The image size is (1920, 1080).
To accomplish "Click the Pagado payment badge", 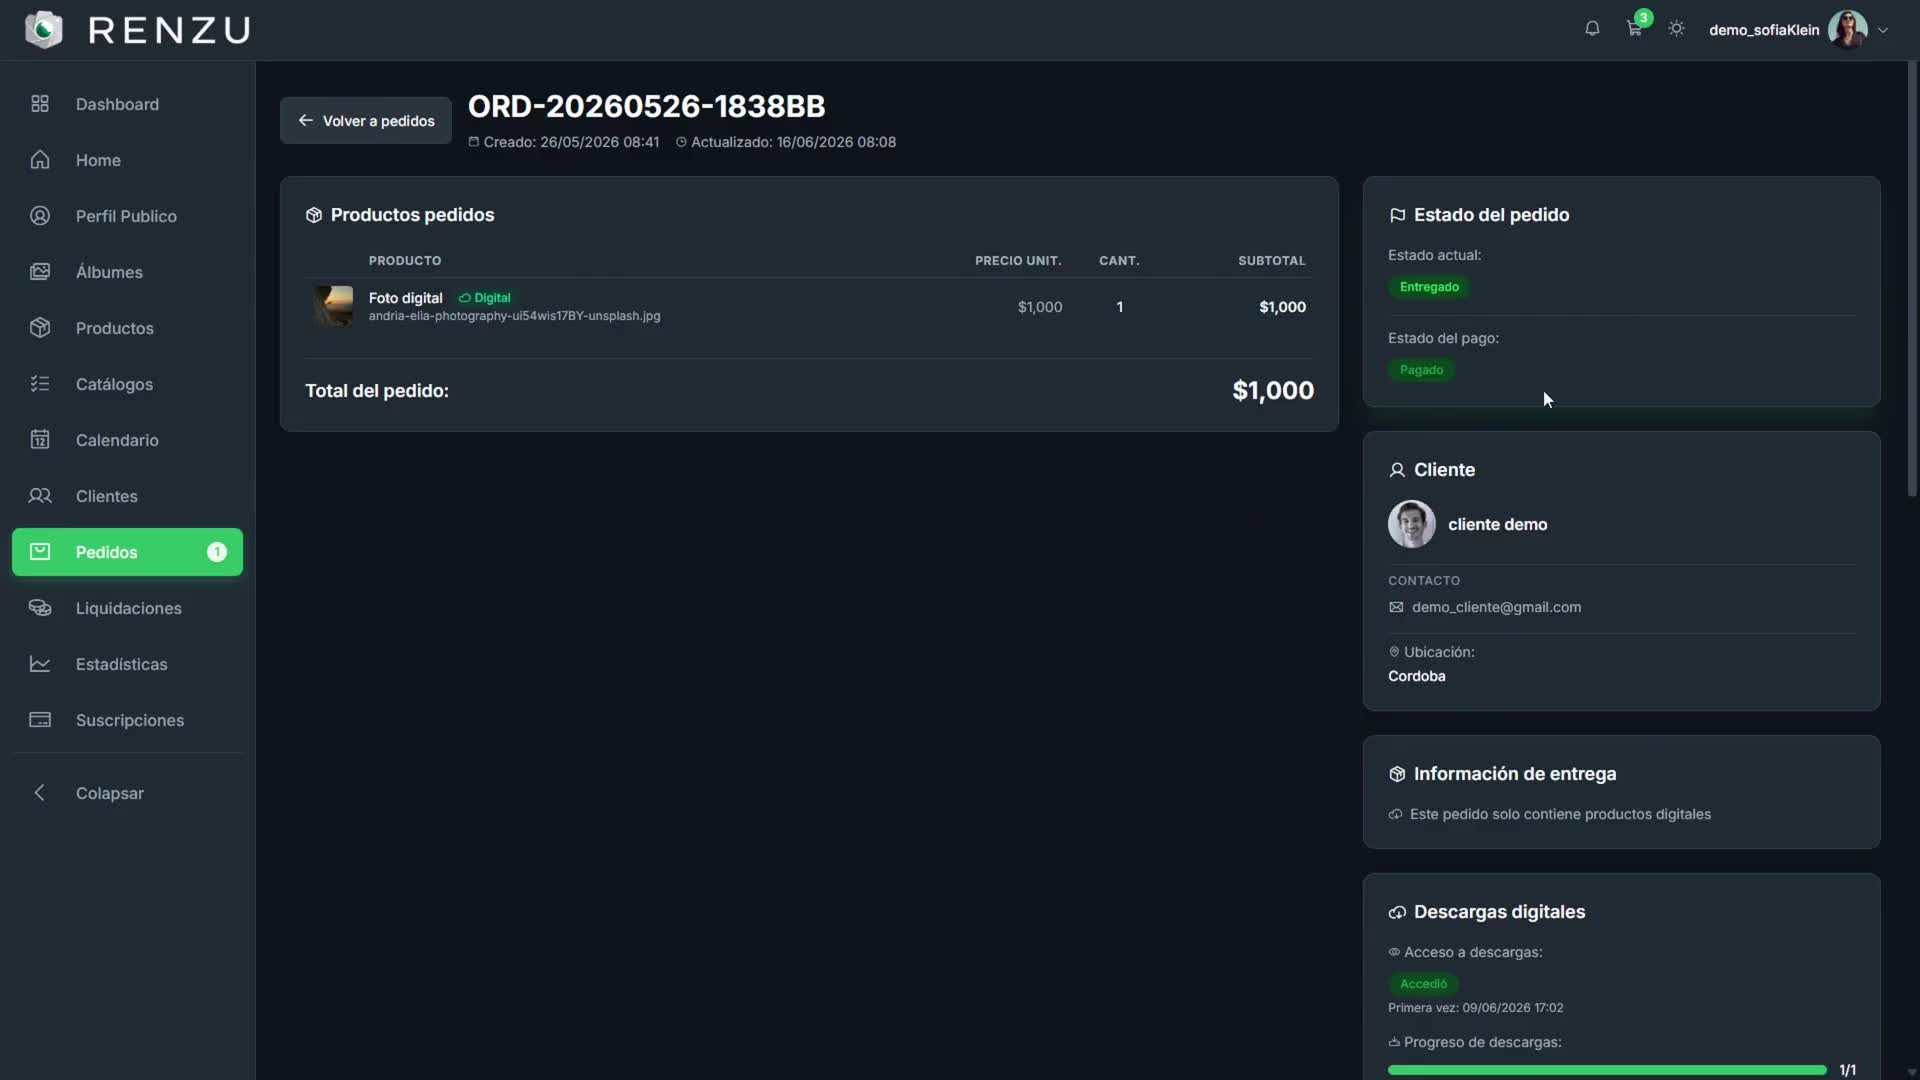I will coord(1421,370).
